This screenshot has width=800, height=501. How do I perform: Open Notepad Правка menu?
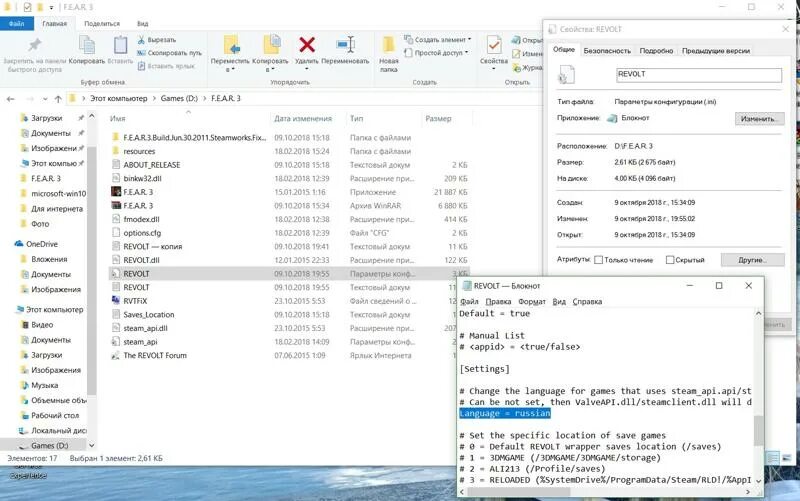(x=498, y=302)
